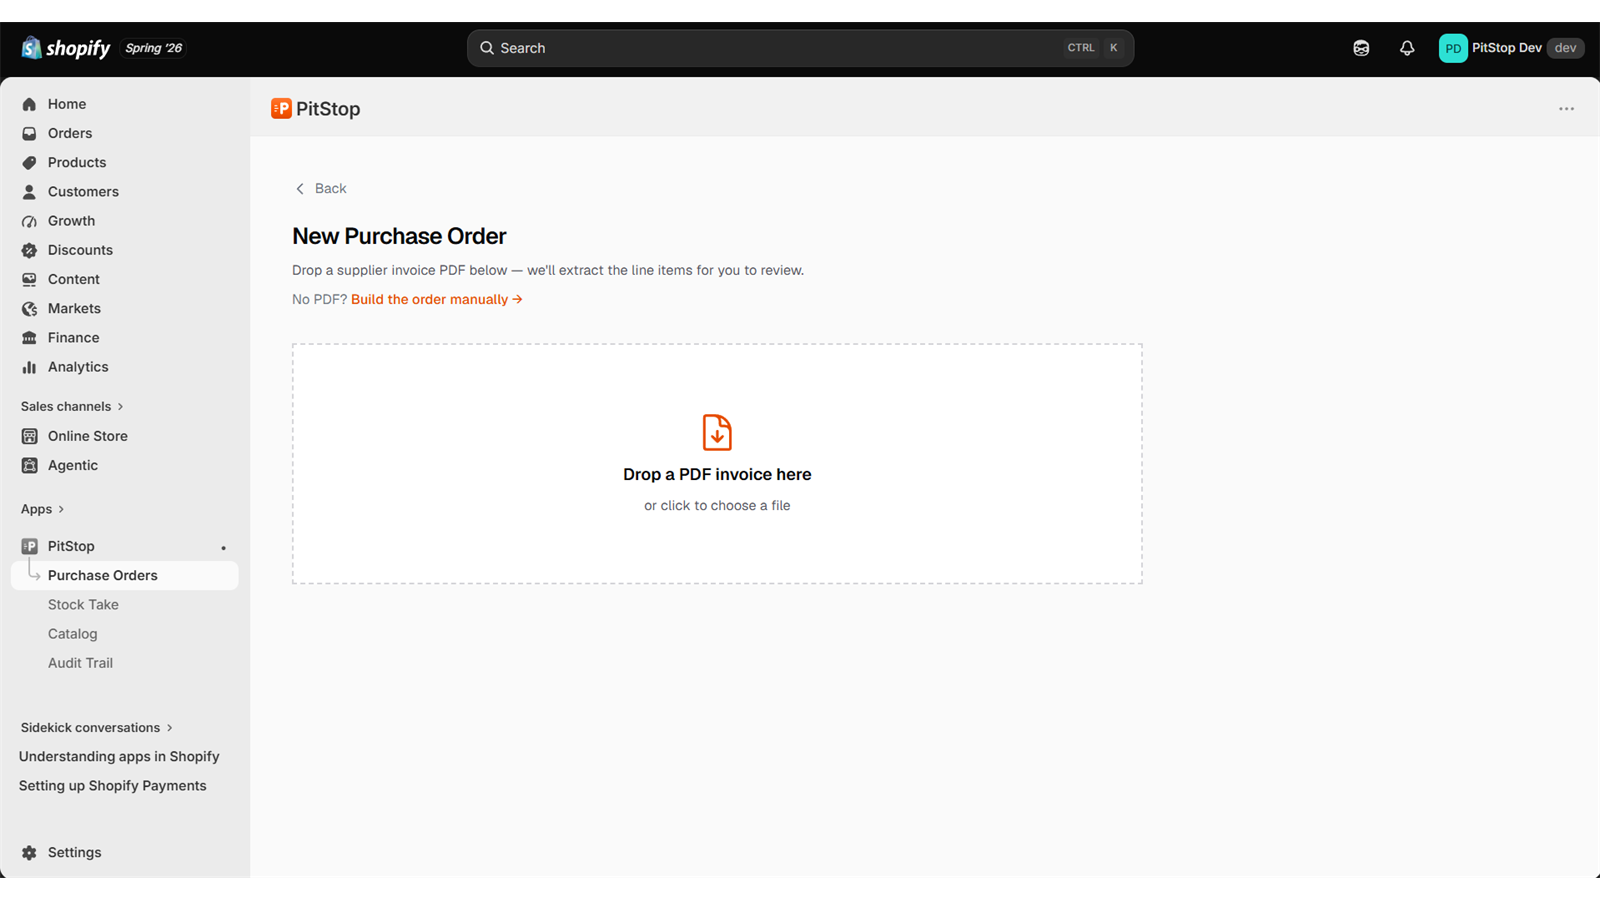Screen dimensions: 1600x900
Task: Click the Online Store icon
Action: (29, 436)
